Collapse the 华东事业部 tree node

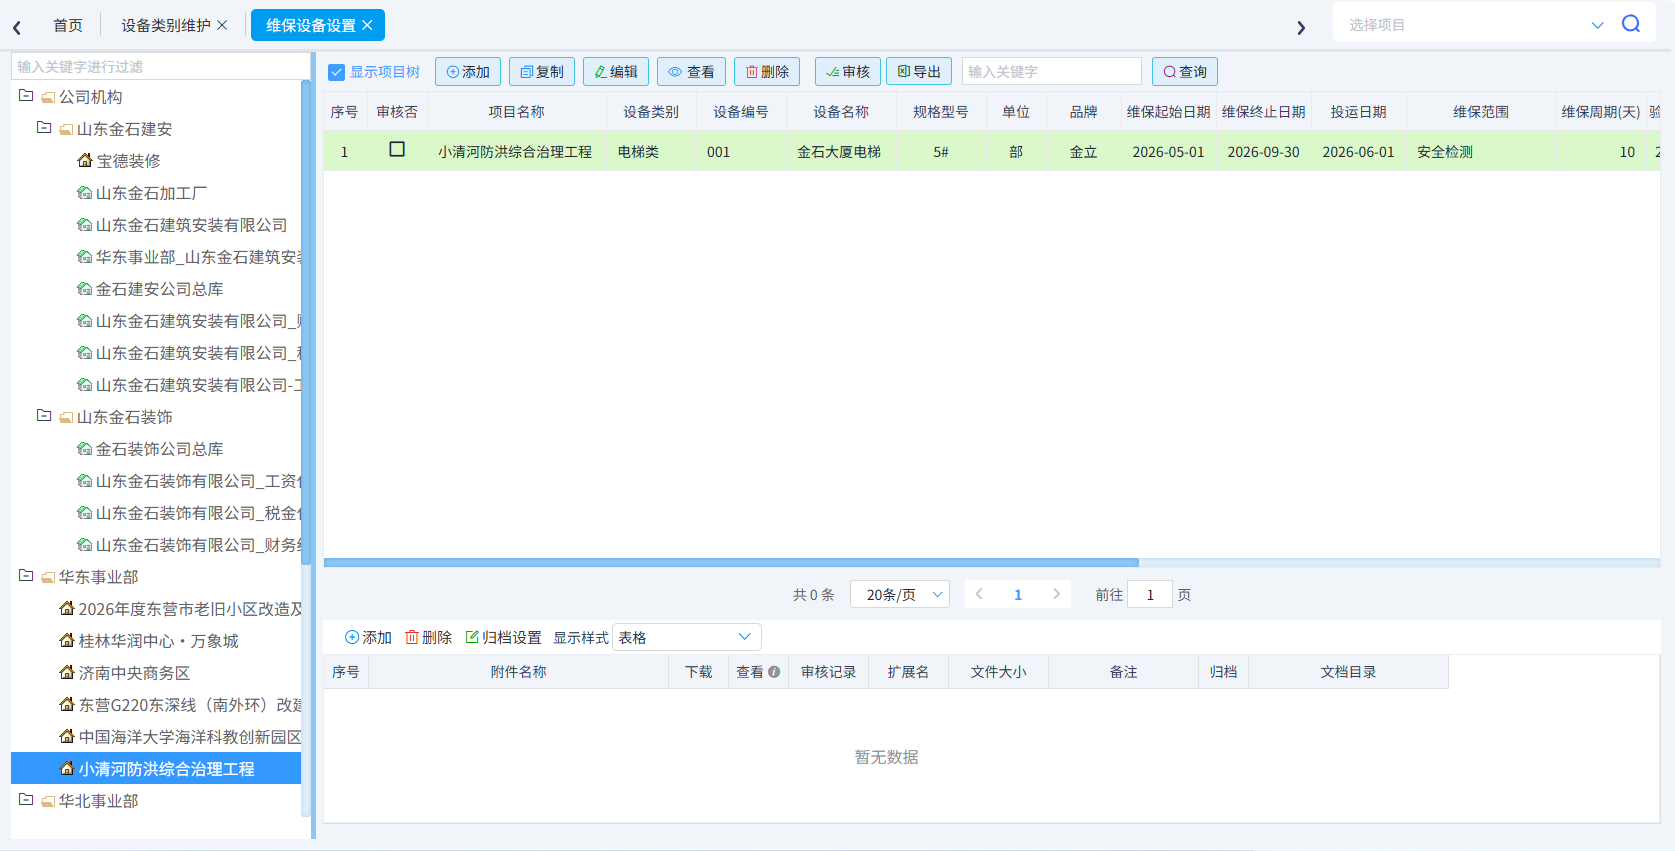pyautogui.click(x=26, y=576)
